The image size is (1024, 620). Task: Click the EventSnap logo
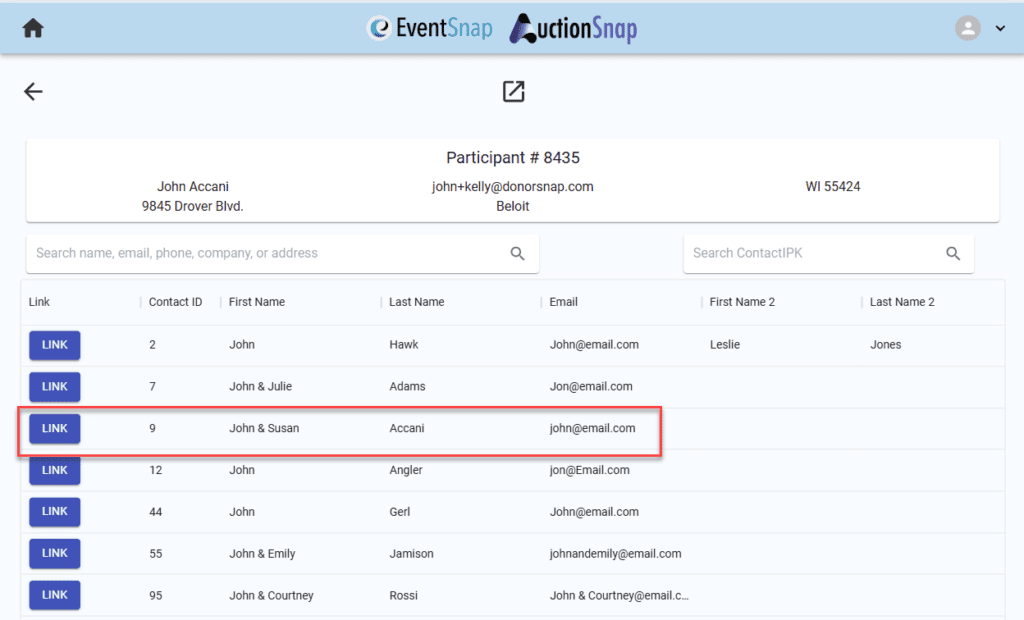pos(430,28)
